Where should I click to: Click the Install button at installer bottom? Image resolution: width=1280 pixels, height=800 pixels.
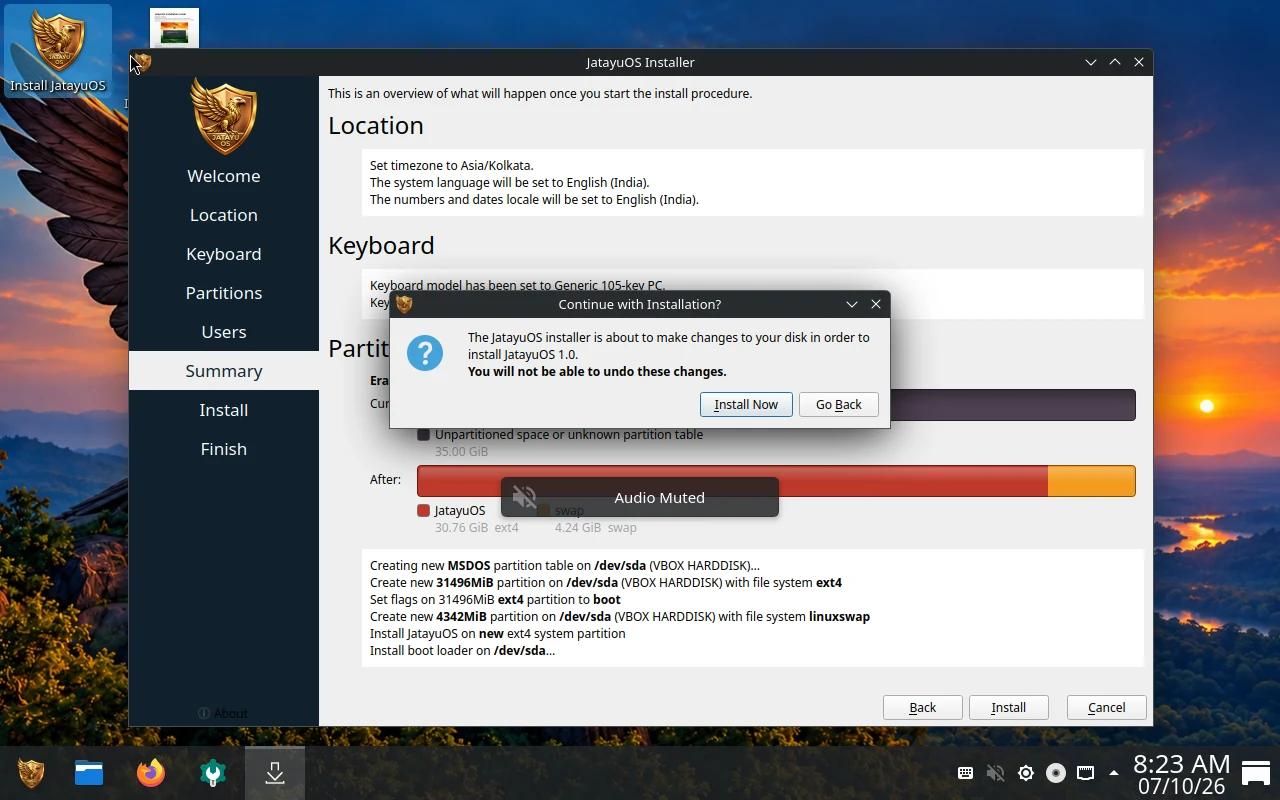[x=1009, y=707]
